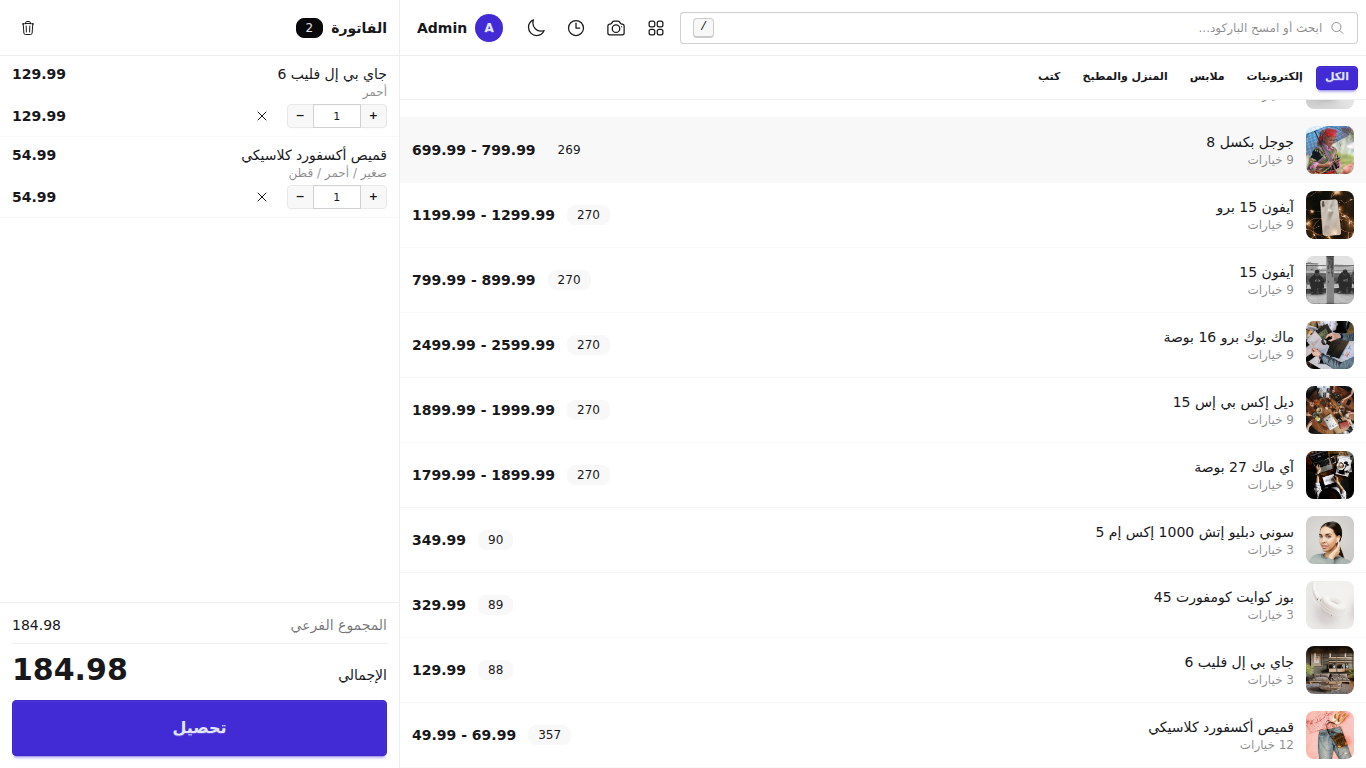This screenshot has height=768, width=1366.
Task: Click stock badge 88
Action: coord(496,670)
